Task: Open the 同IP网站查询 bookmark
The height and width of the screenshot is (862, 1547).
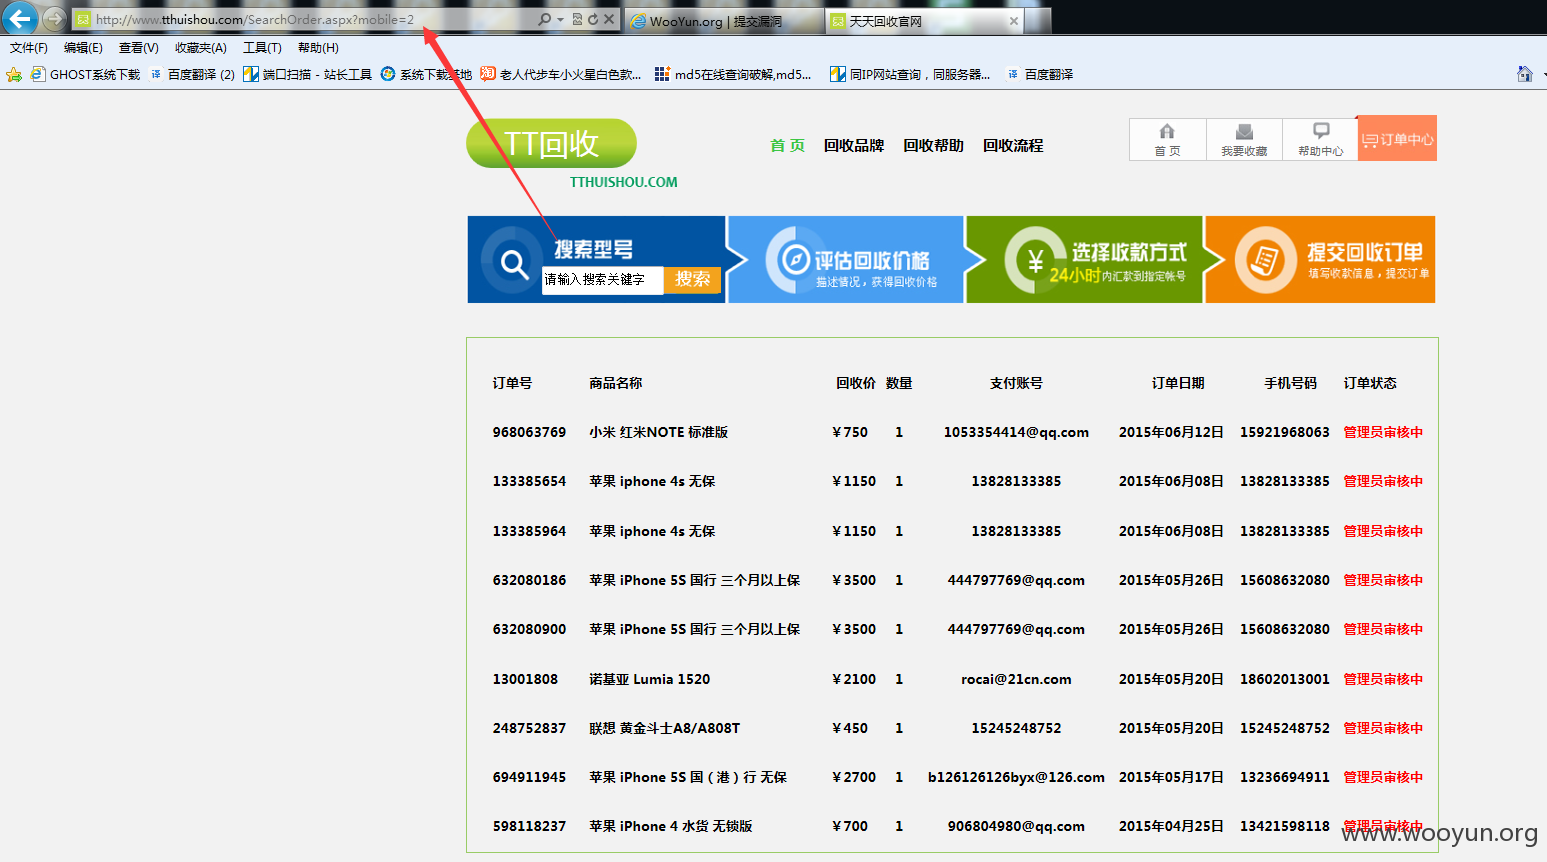Action: coord(910,74)
